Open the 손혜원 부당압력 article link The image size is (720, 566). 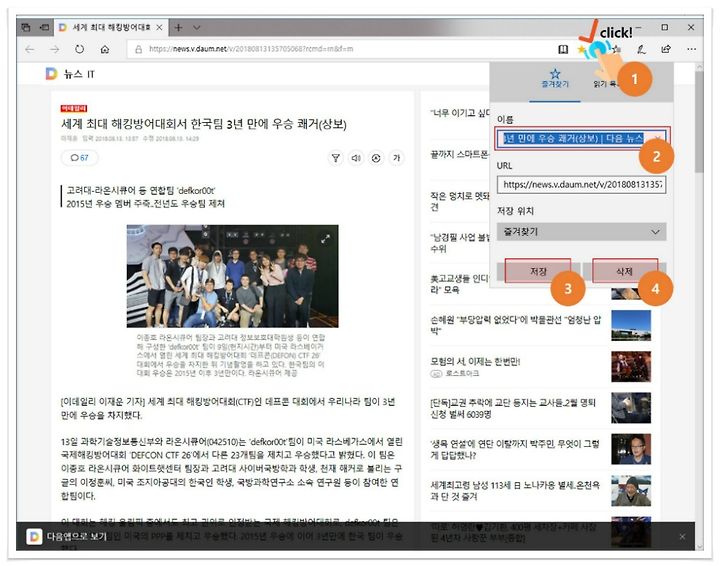click(515, 325)
